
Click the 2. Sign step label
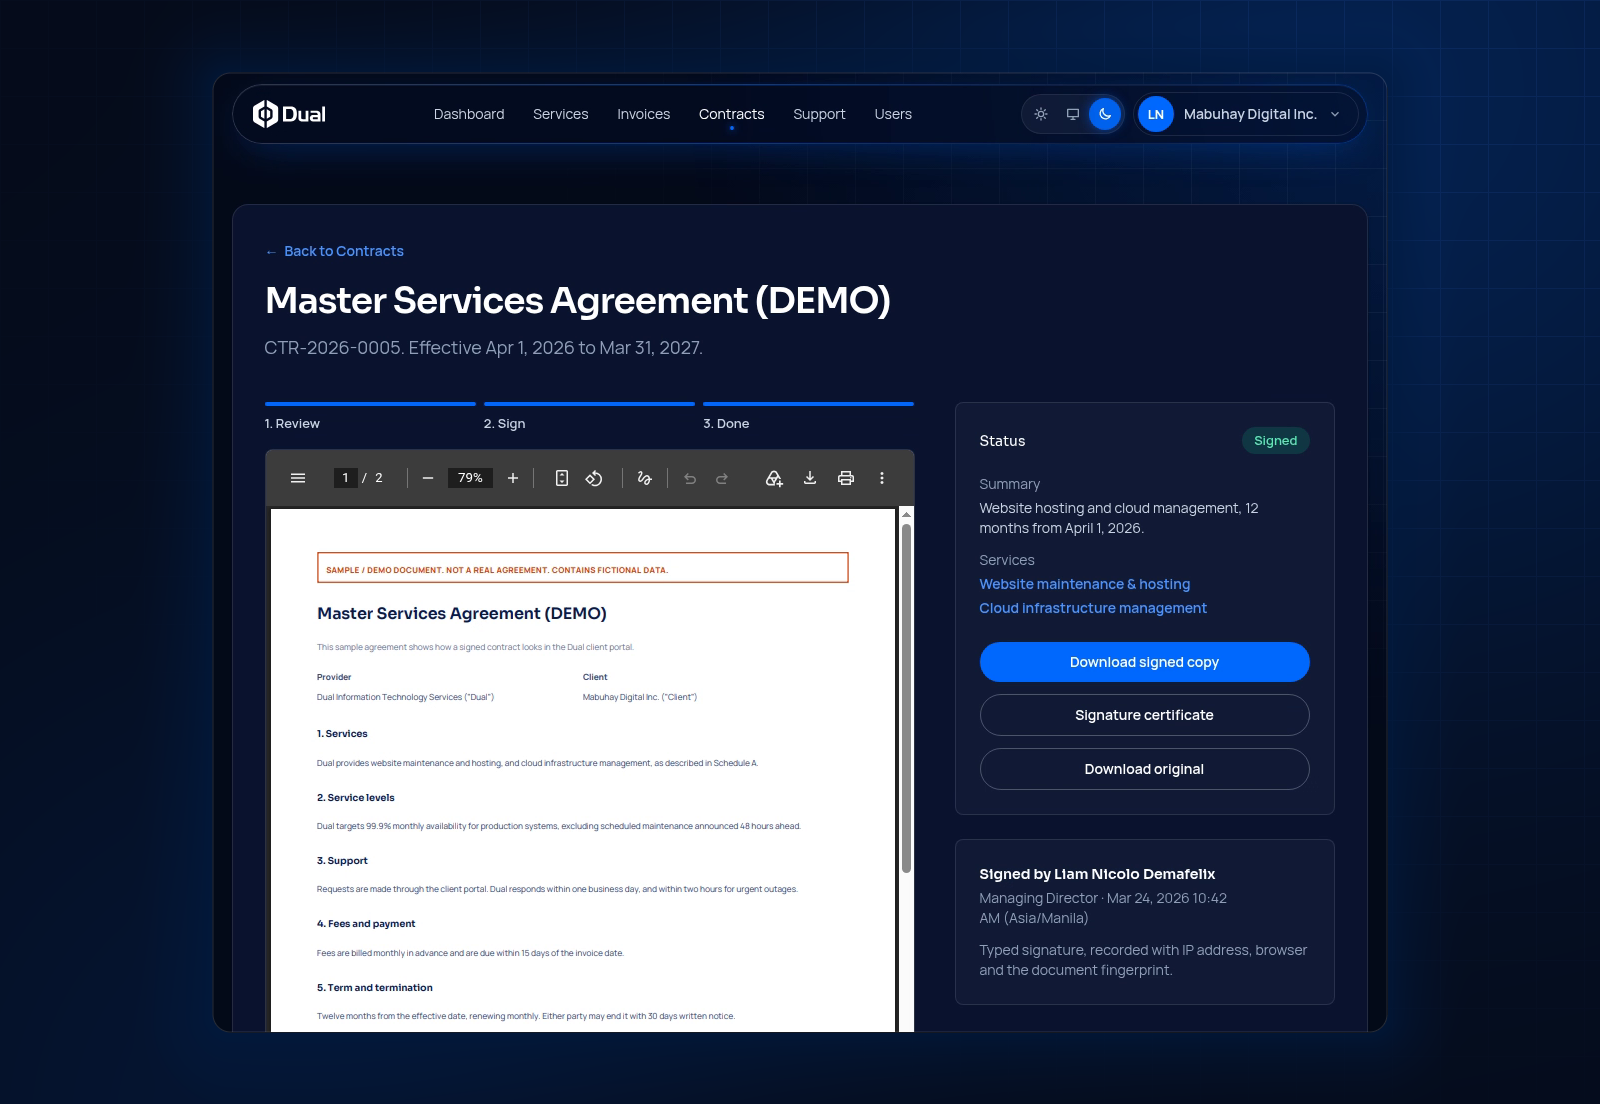[x=505, y=424]
